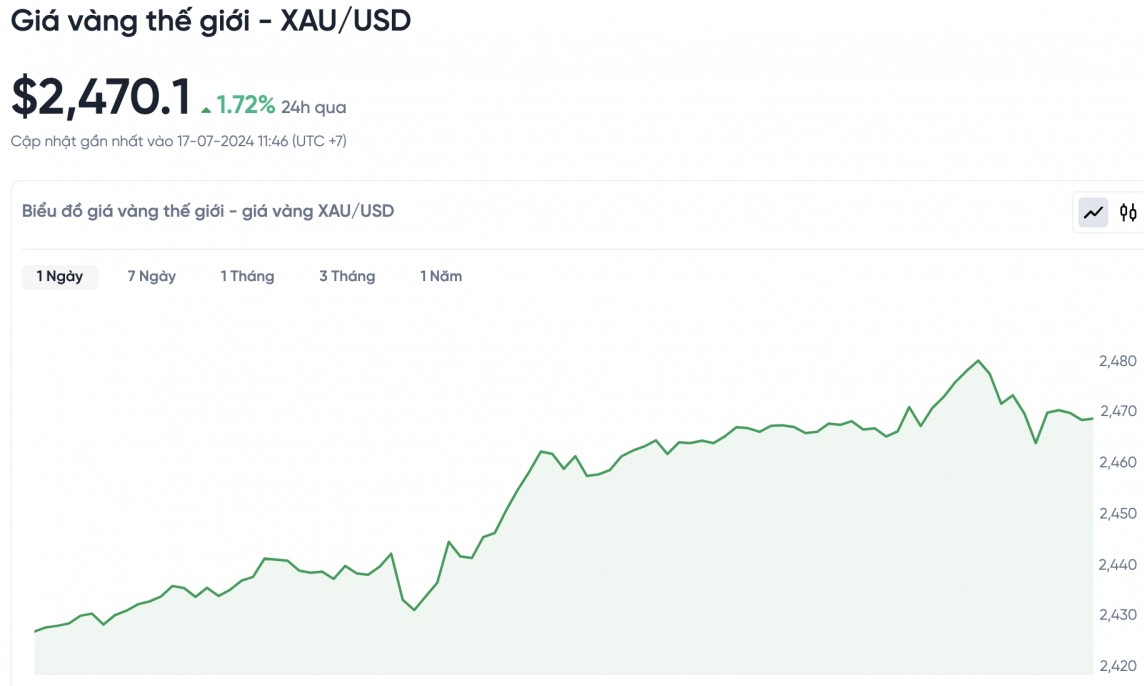Click the 2,420 y-axis label
1144x686 pixels.
tap(1117, 666)
